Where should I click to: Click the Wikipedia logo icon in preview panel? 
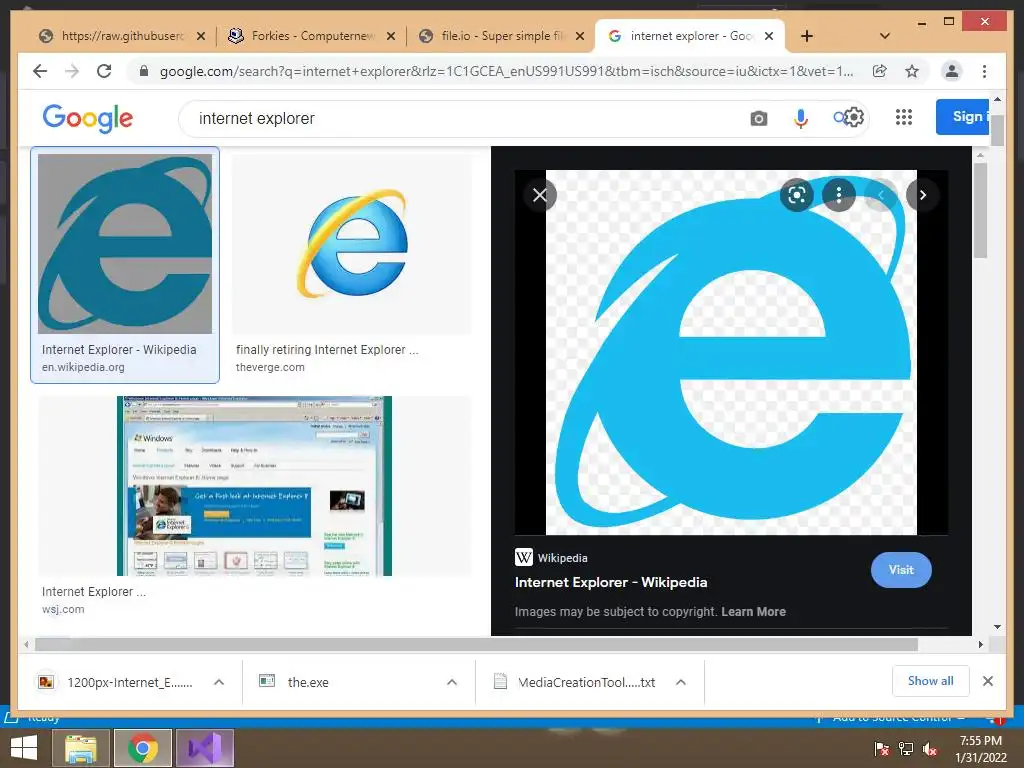(524, 557)
